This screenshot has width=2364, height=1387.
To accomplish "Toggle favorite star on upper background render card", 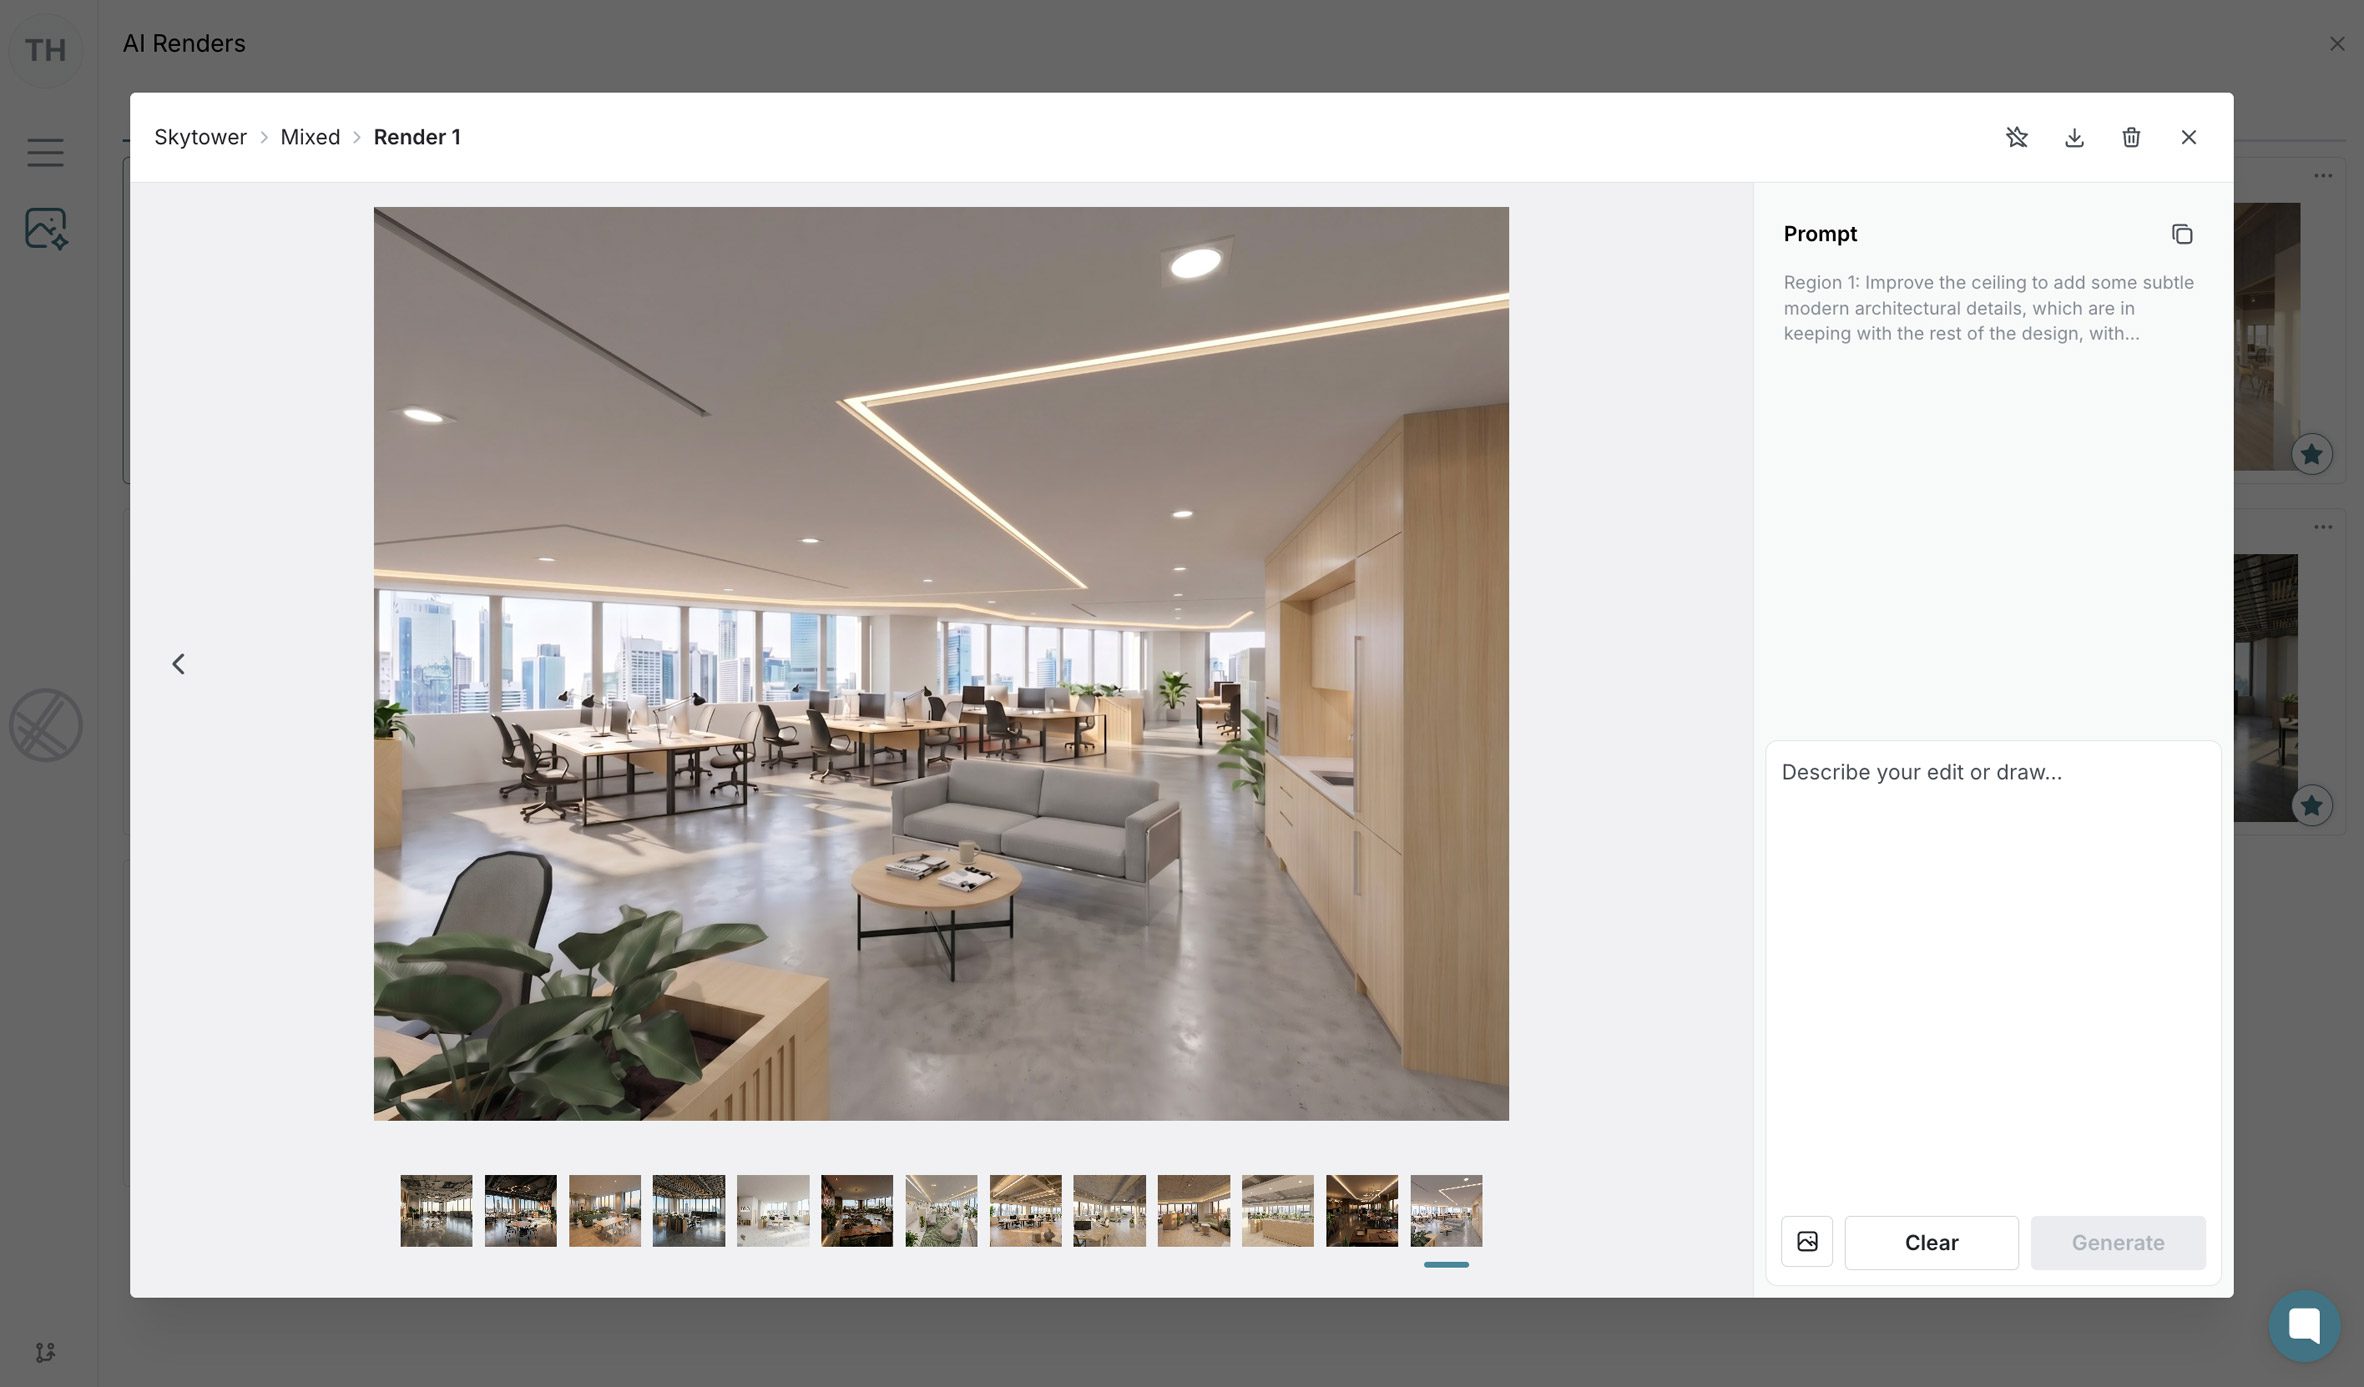I will click(2311, 454).
